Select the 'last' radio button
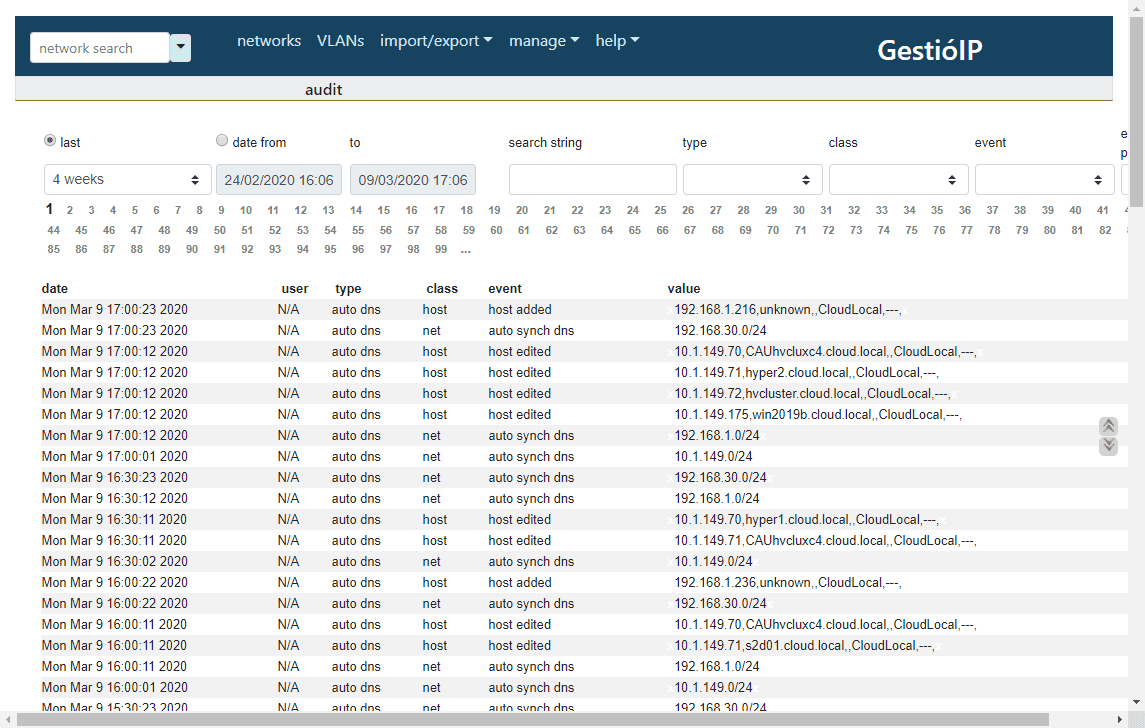The height and width of the screenshot is (728, 1145). click(x=50, y=141)
